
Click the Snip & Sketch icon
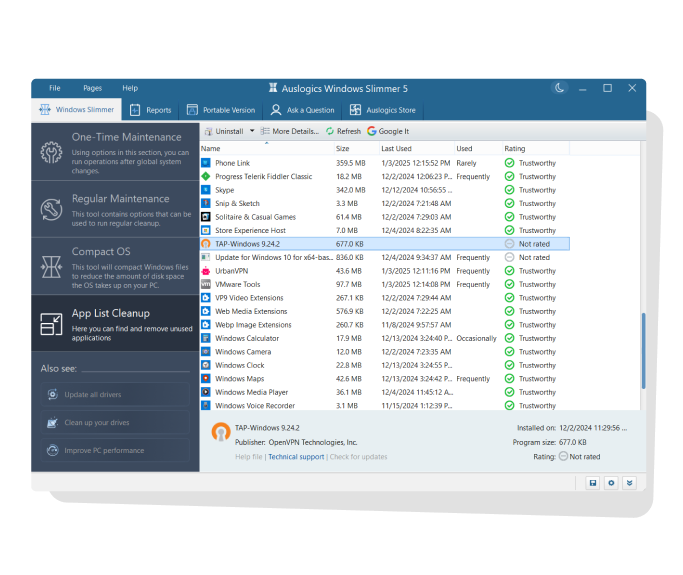pos(206,203)
